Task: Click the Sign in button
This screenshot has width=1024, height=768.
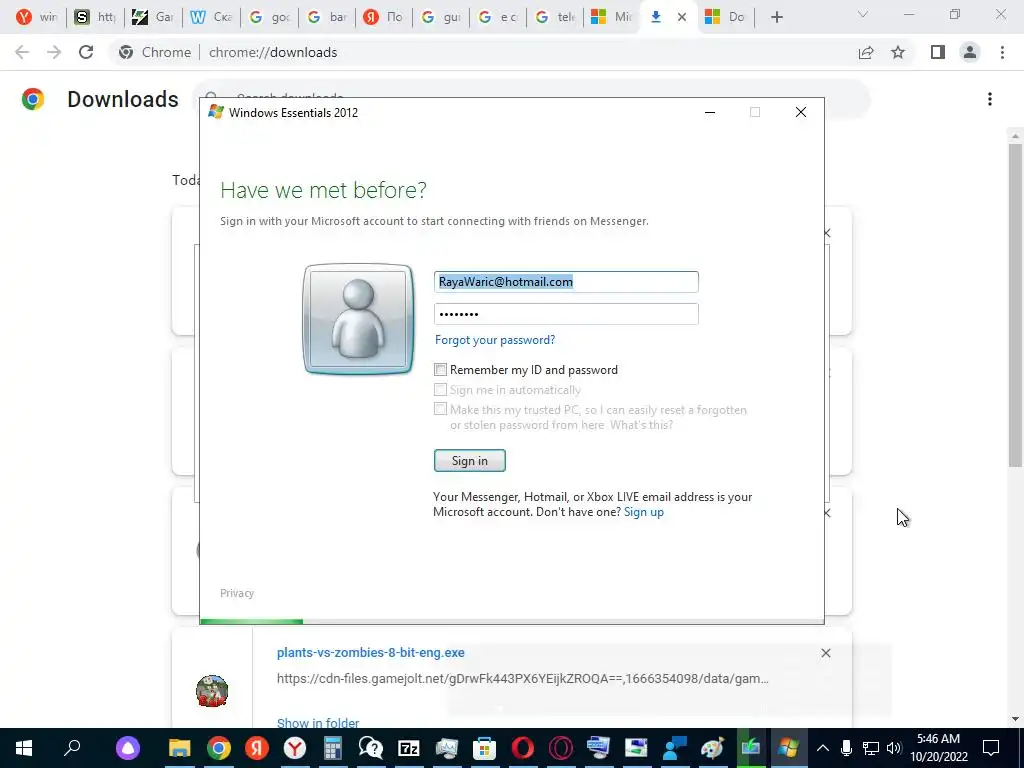Action: click(470, 460)
